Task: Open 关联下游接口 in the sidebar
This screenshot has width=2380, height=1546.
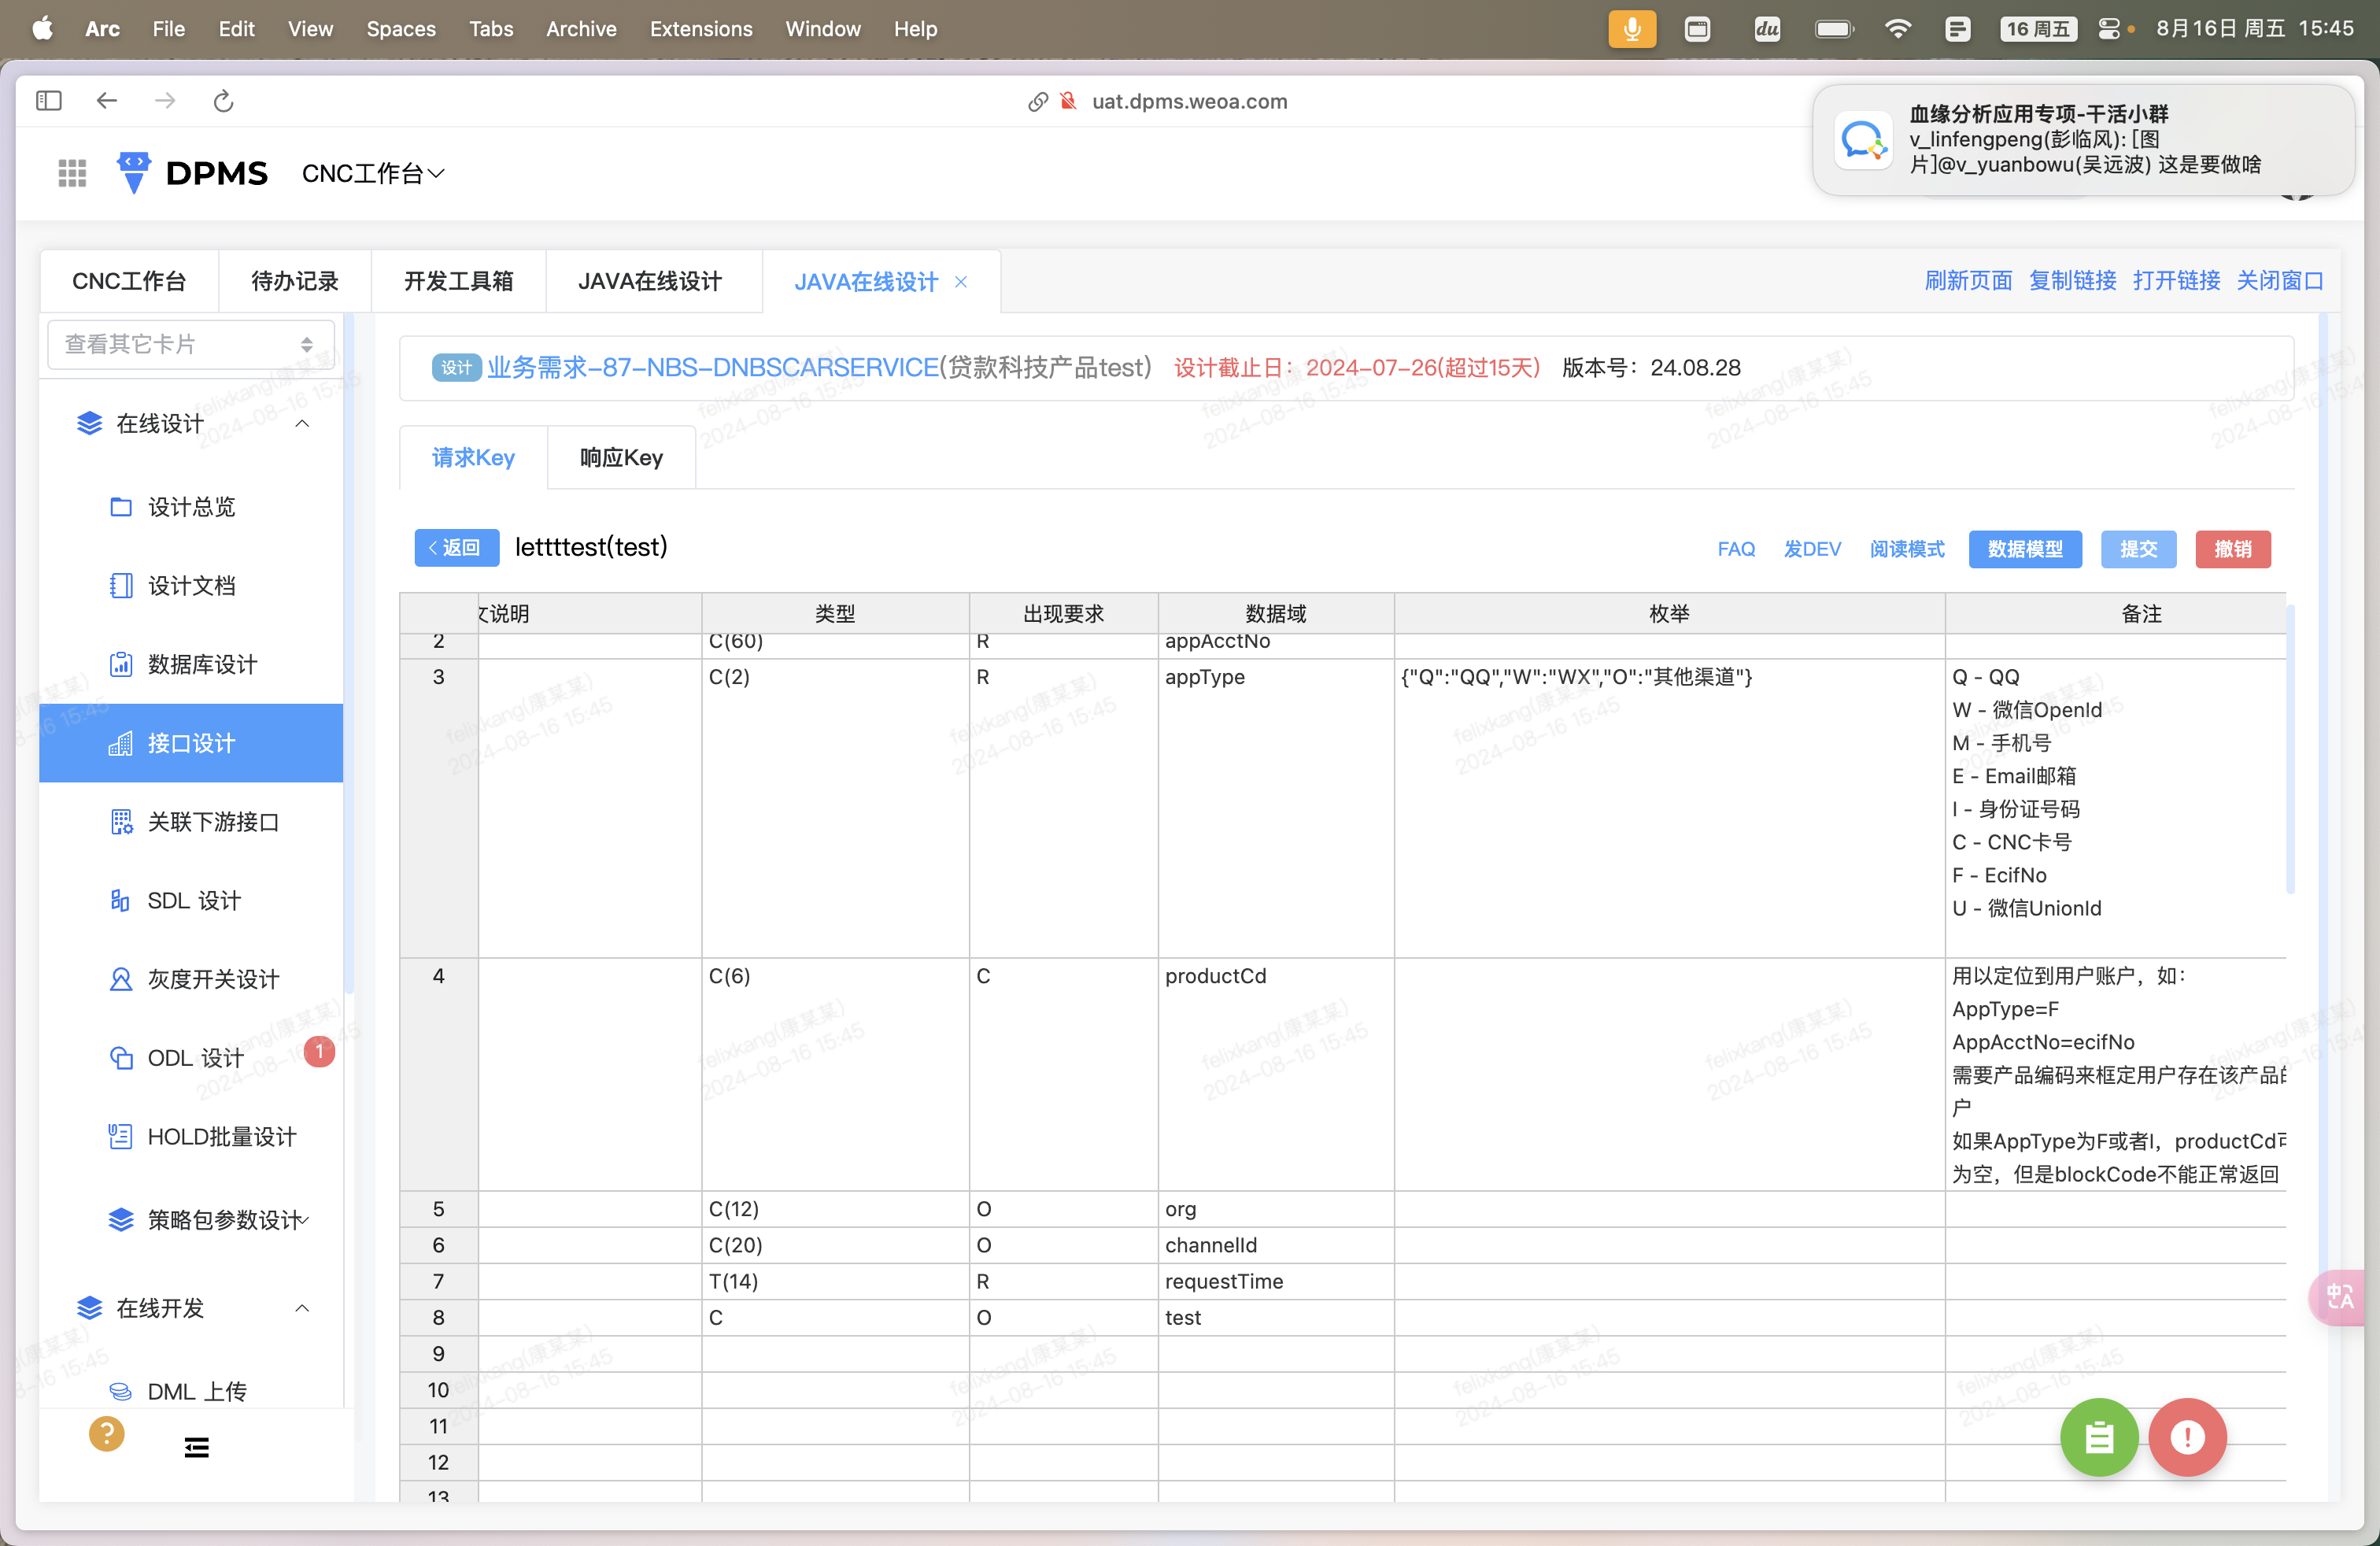Action: (x=190, y=822)
